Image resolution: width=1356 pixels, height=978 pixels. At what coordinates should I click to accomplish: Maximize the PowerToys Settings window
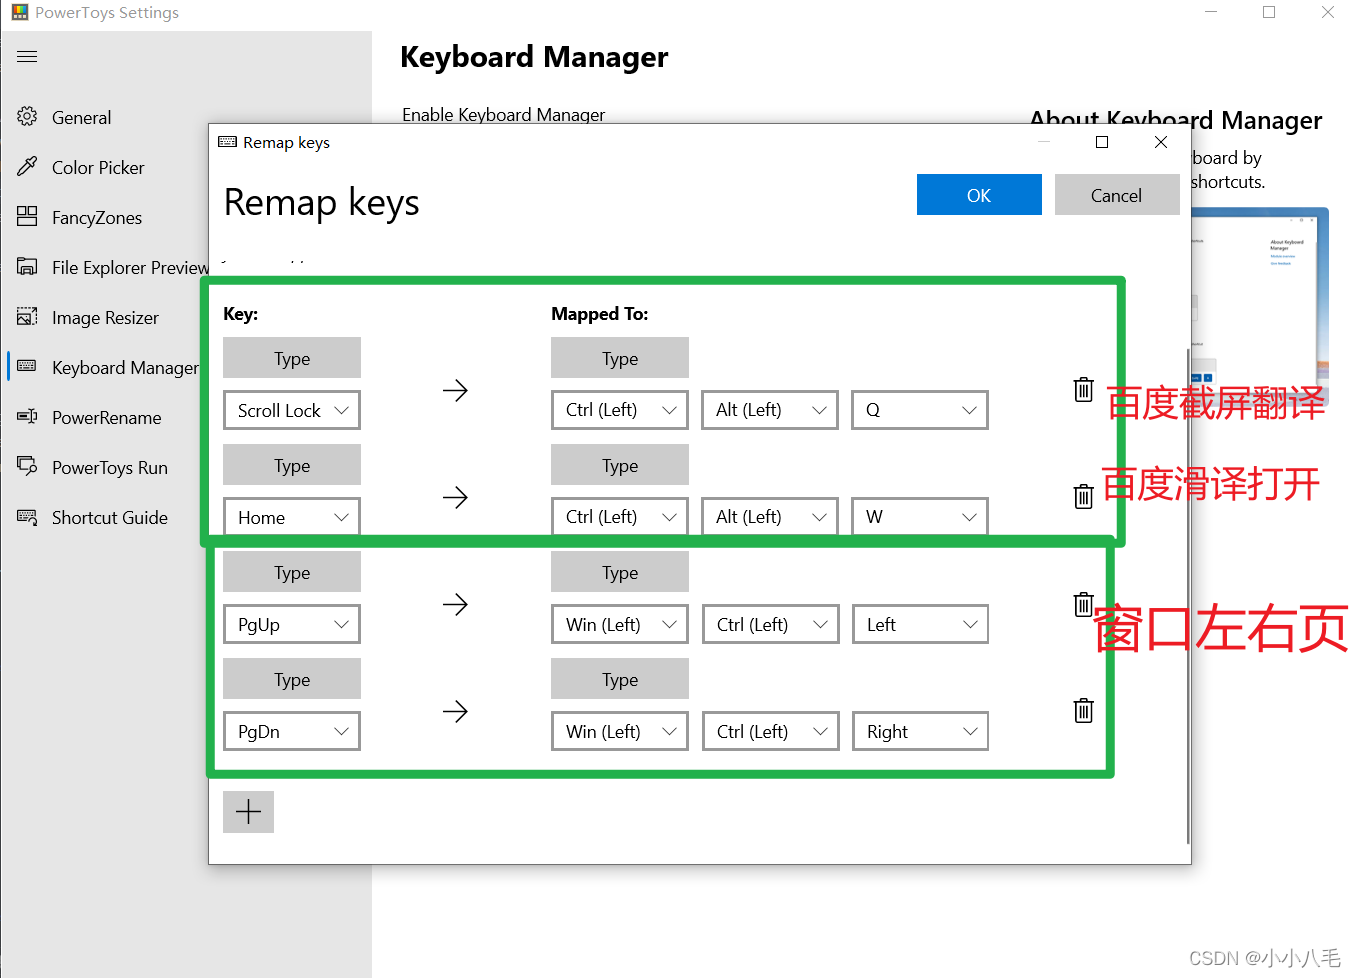point(1269,12)
